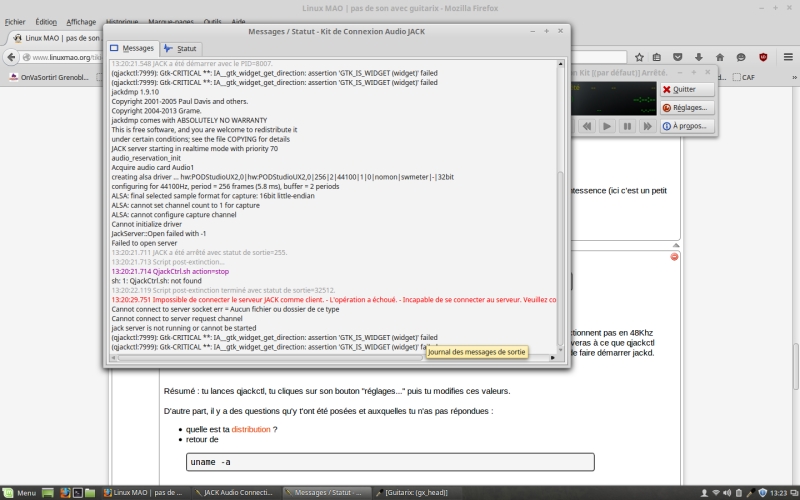800x500 pixels.
Task: Fast-forward JACK transport
Action: tap(647, 126)
